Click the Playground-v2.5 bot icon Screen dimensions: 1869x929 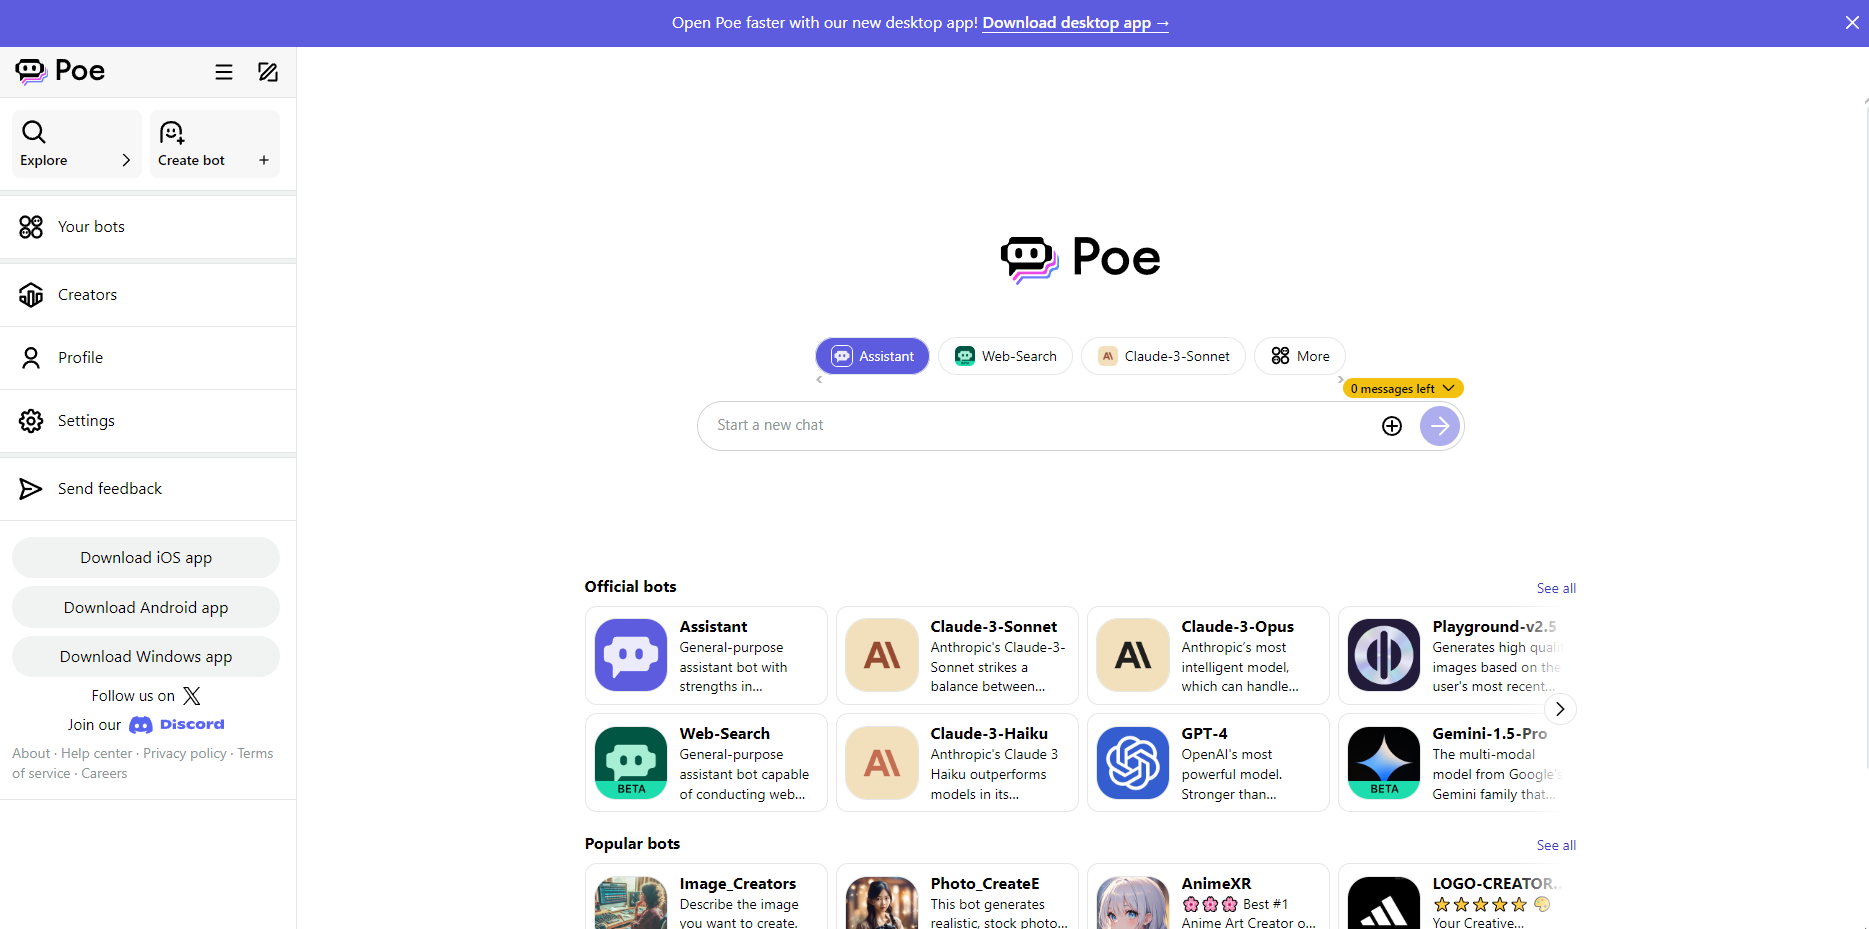pyautogui.click(x=1384, y=655)
